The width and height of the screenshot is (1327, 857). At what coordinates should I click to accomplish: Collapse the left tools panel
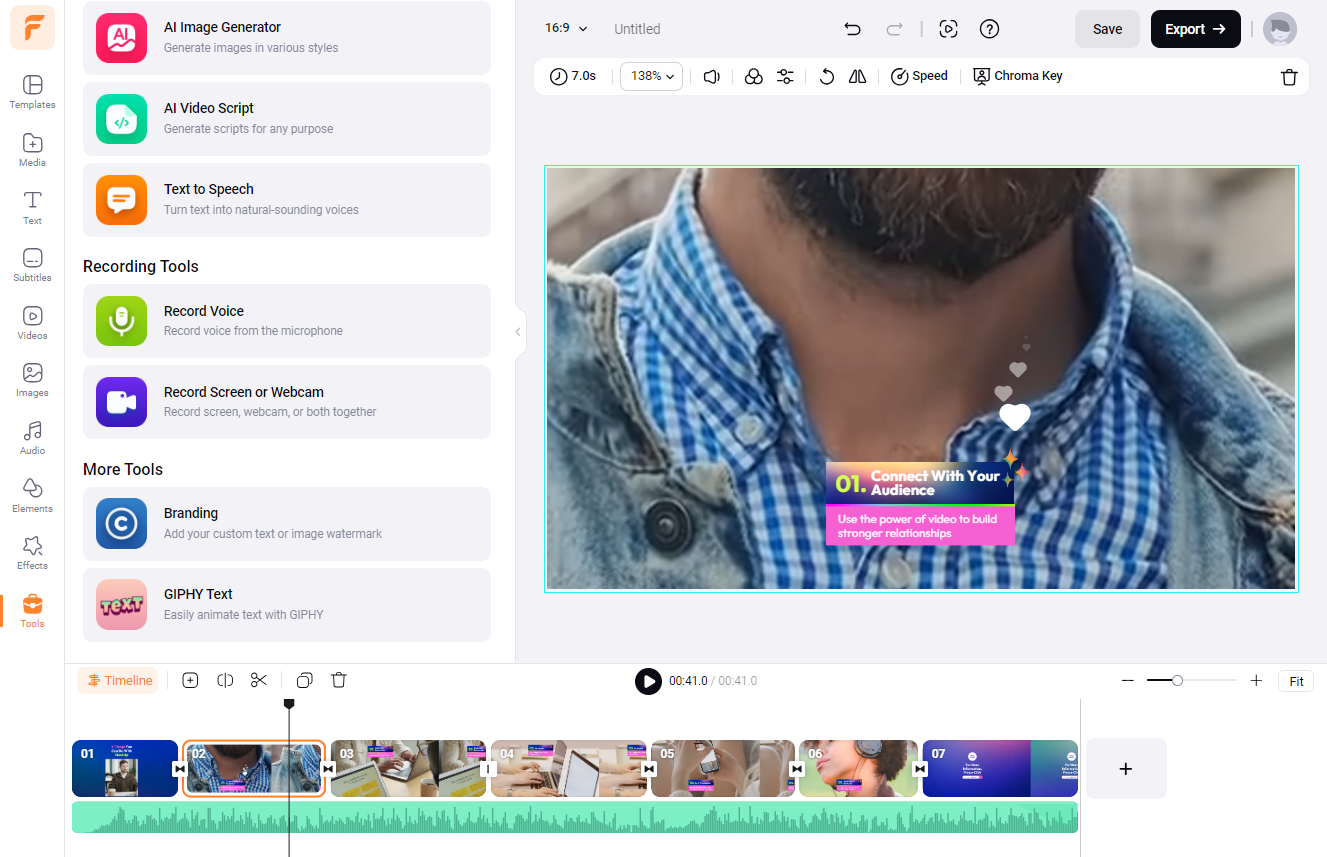518,332
